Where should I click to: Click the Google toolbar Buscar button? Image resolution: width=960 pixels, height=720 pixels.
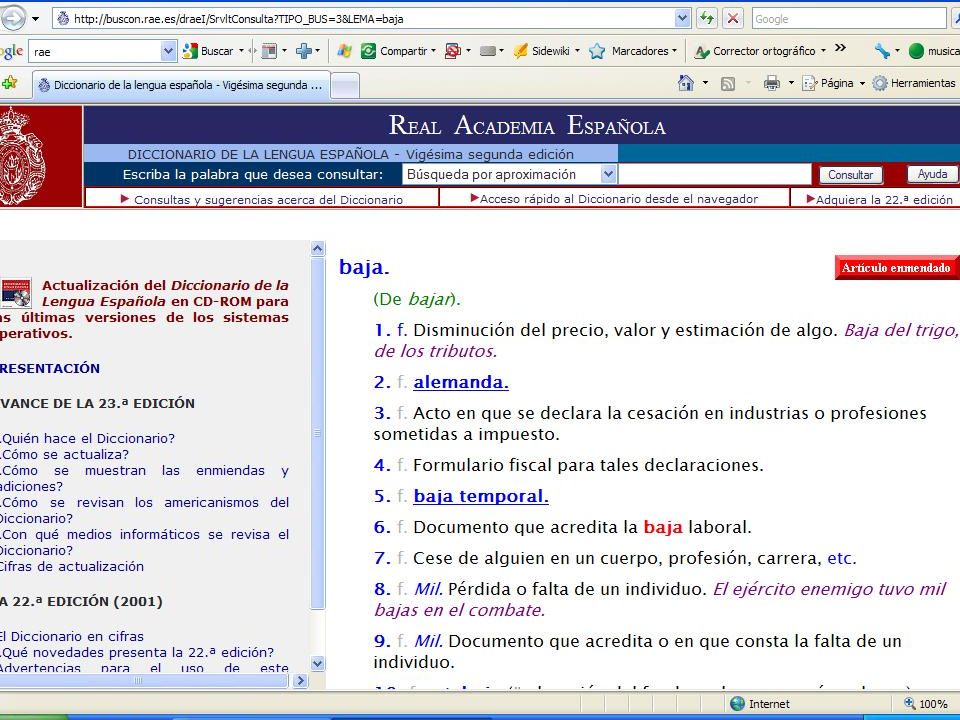click(208, 51)
